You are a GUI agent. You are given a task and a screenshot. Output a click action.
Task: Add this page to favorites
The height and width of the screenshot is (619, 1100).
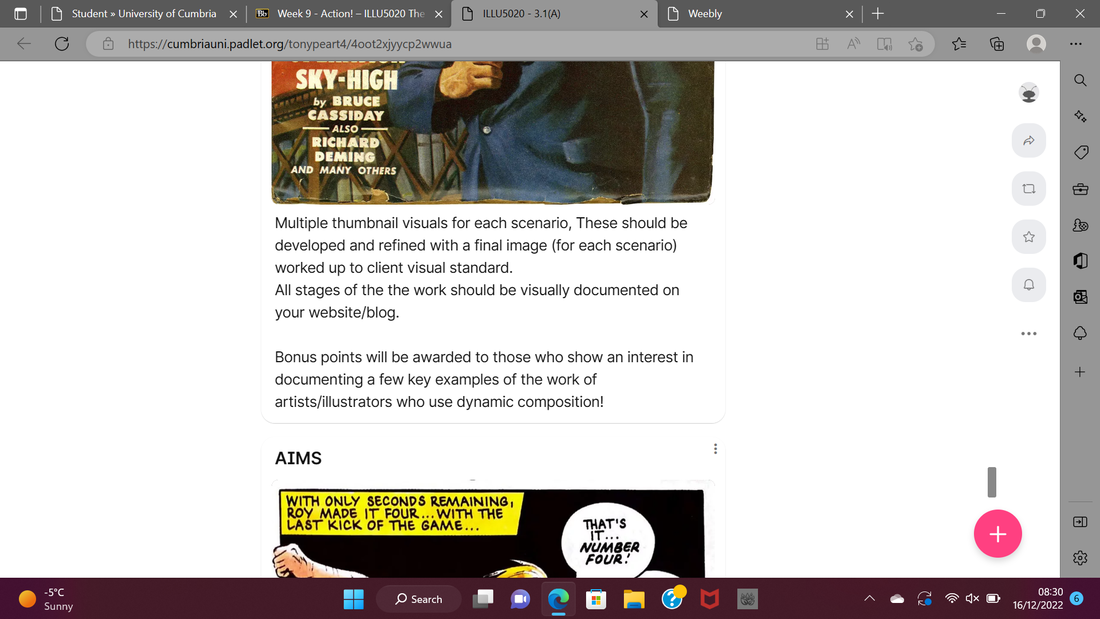pyautogui.click(x=915, y=44)
